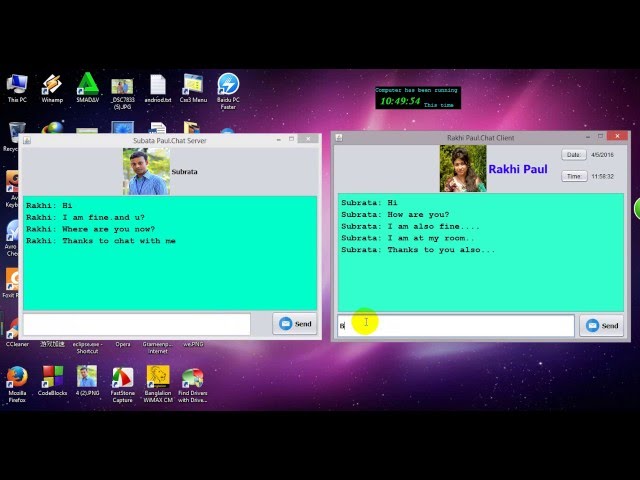Select the we.PNG desktop file
This screenshot has height=480, width=640.
[x=193, y=344]
